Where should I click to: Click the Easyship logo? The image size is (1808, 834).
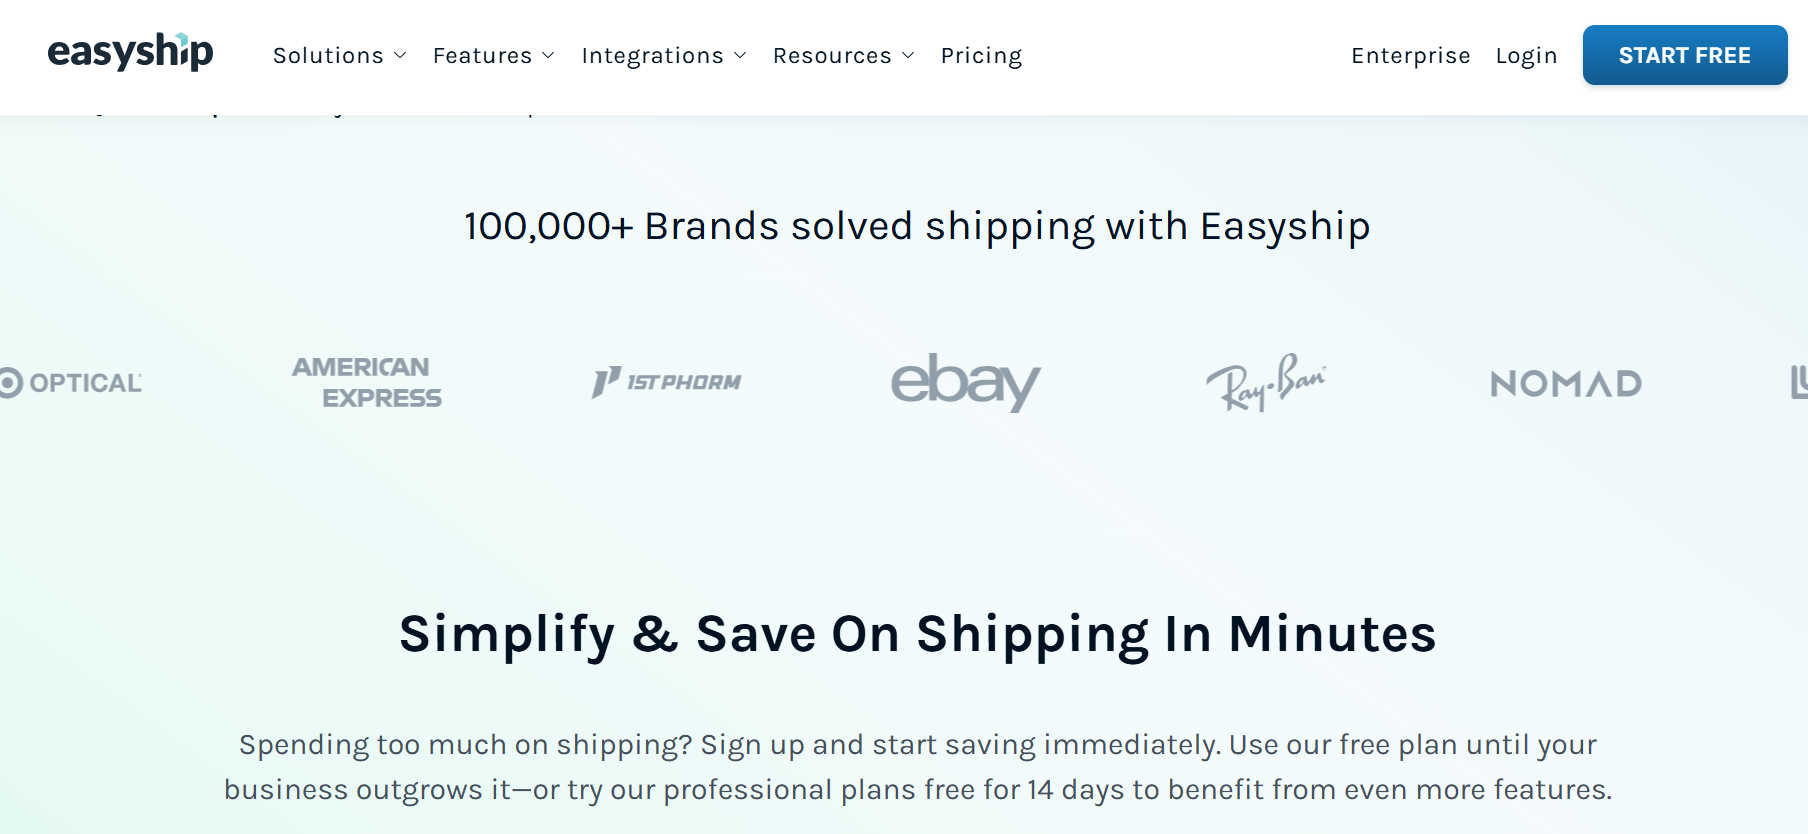point(130,52)
